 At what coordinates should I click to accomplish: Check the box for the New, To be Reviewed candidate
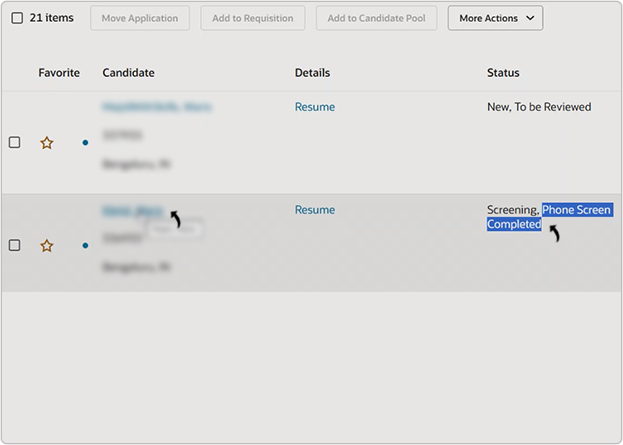(15, 143)
